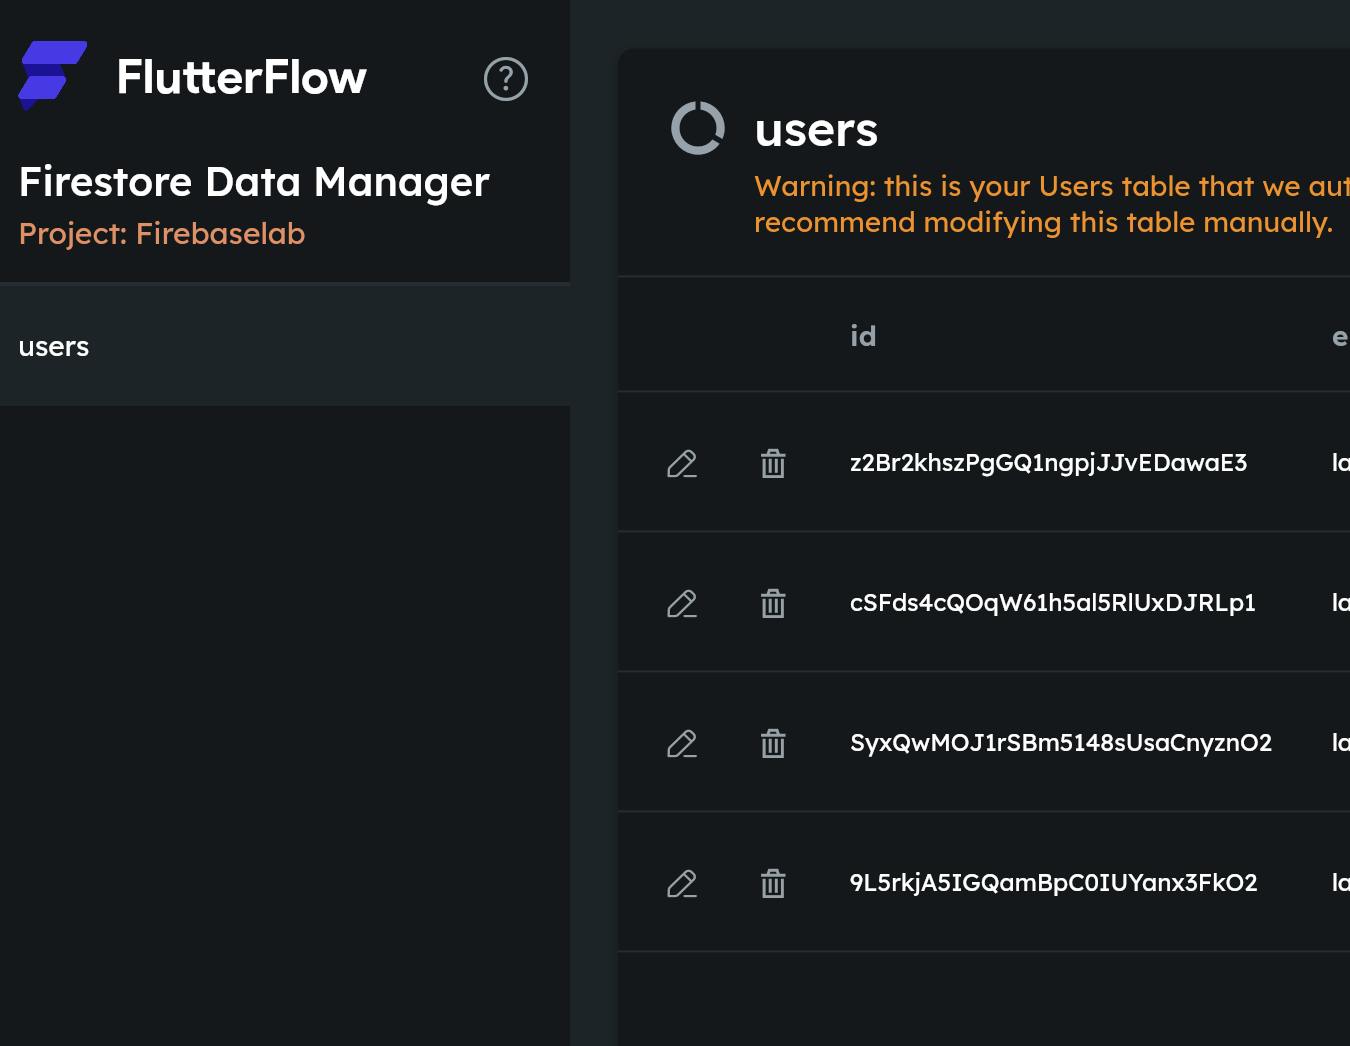1350x1046 pixels.
Task: Edit the row with id SyxQwMOJ1rSBm5148sUsaCnyznO2
Action: (682, 744)
